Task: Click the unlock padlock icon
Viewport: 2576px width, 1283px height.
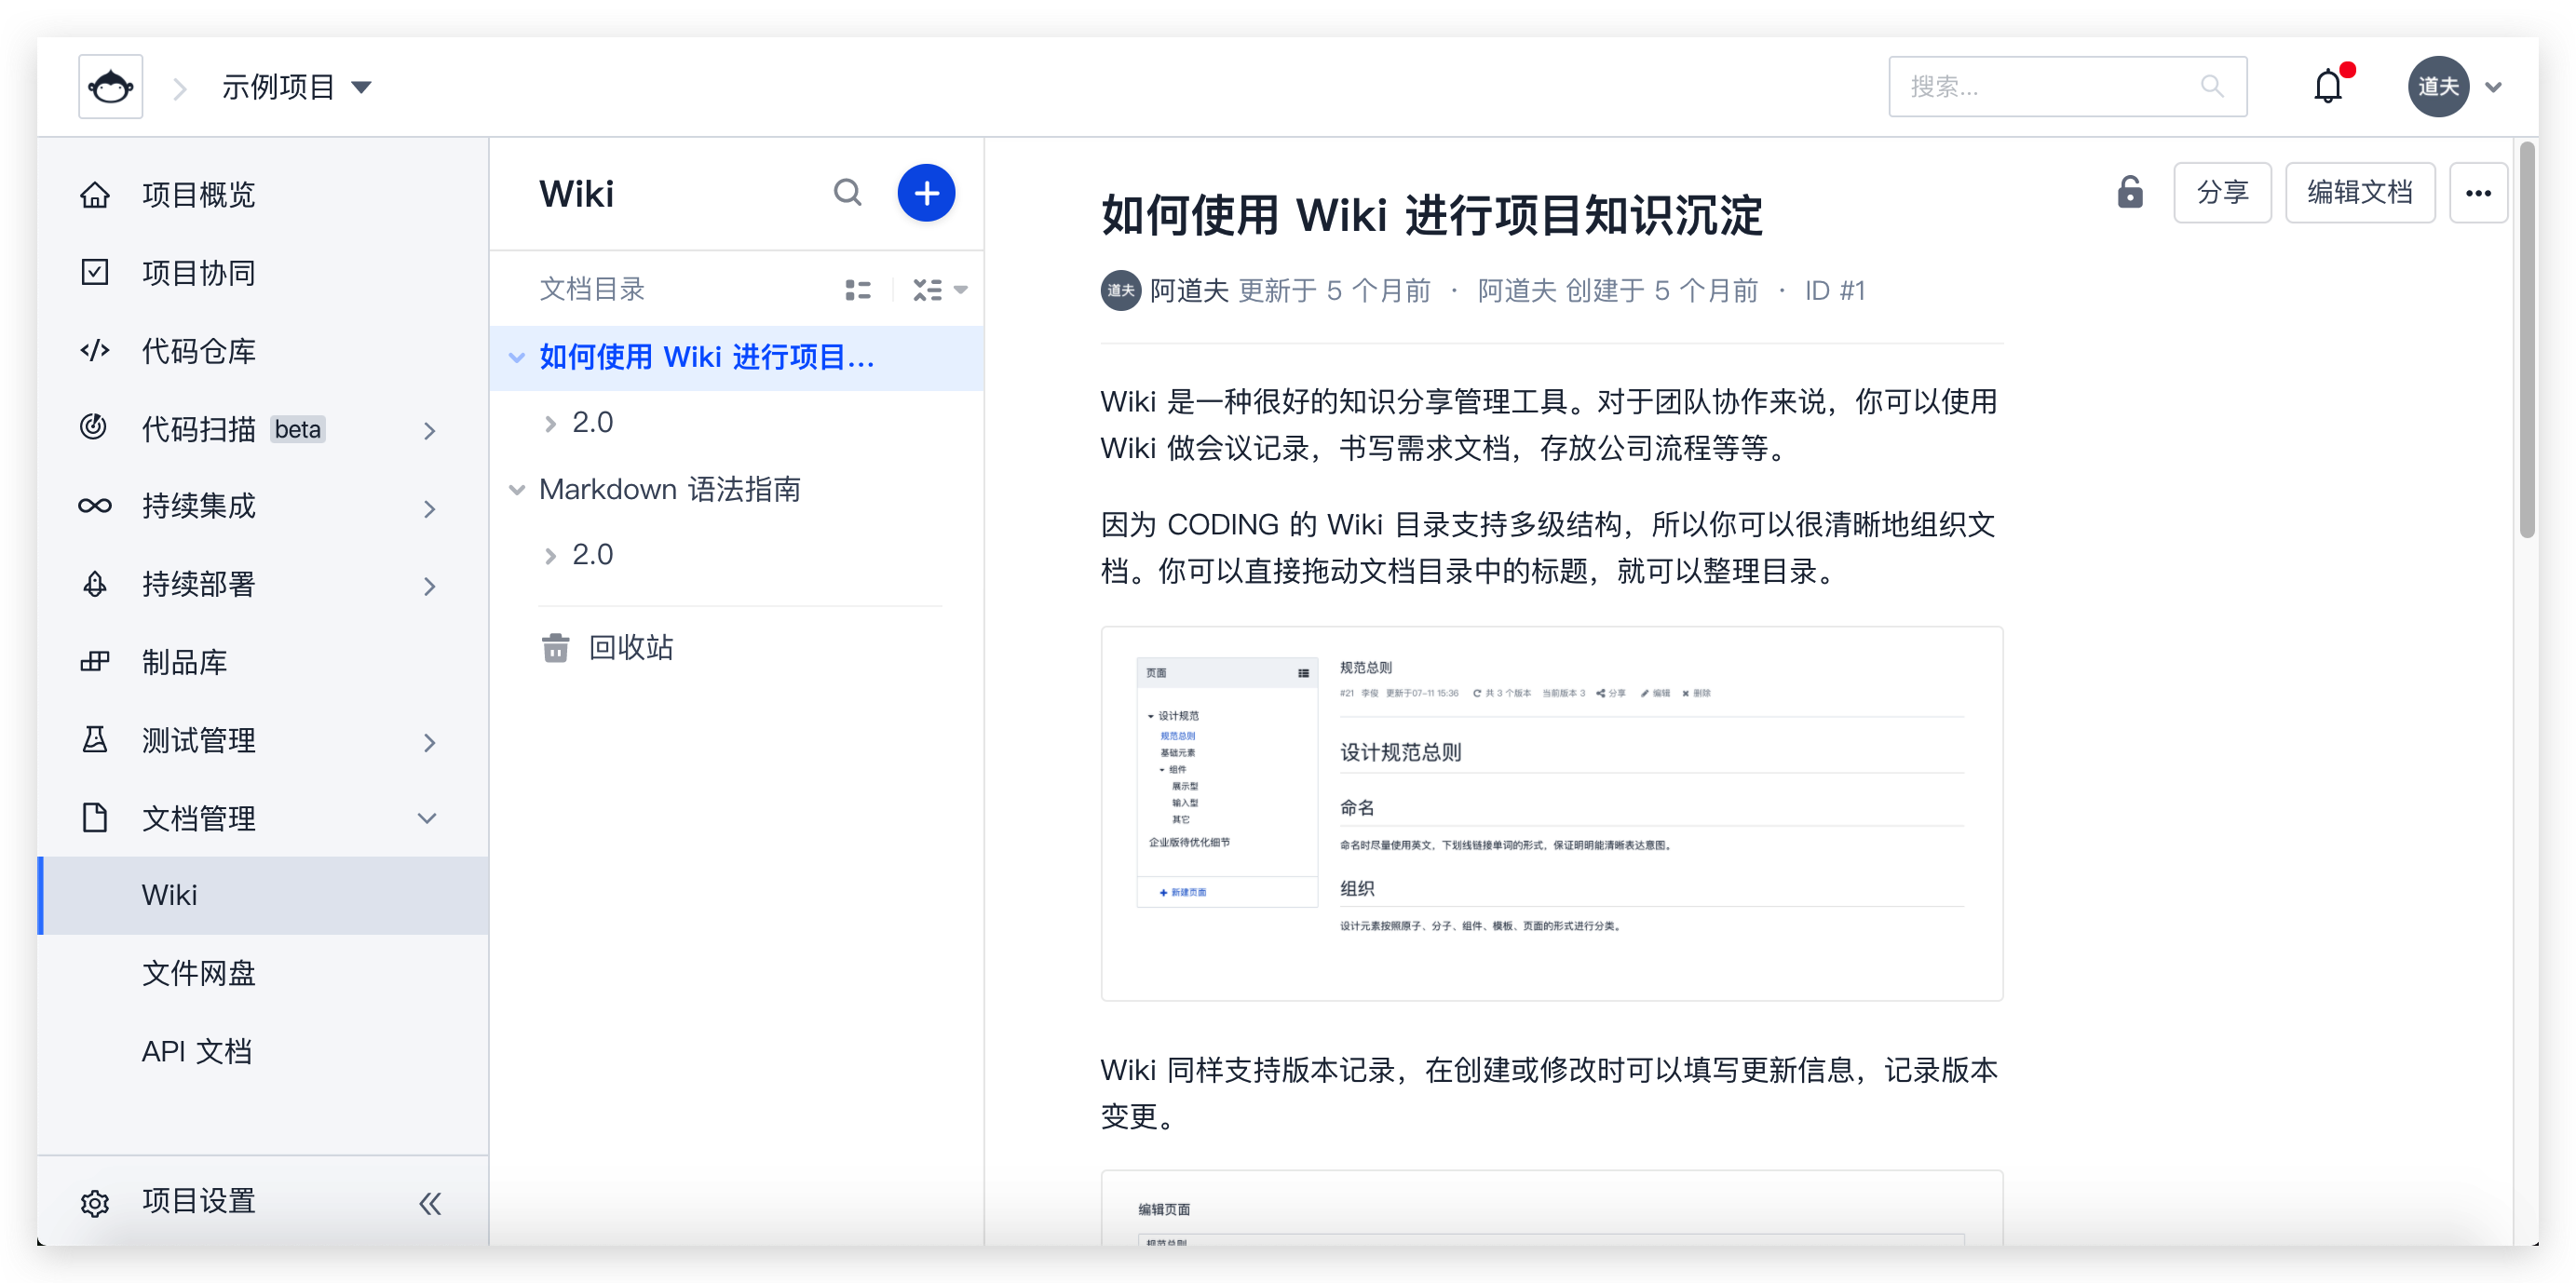Action: (2129, 192)
